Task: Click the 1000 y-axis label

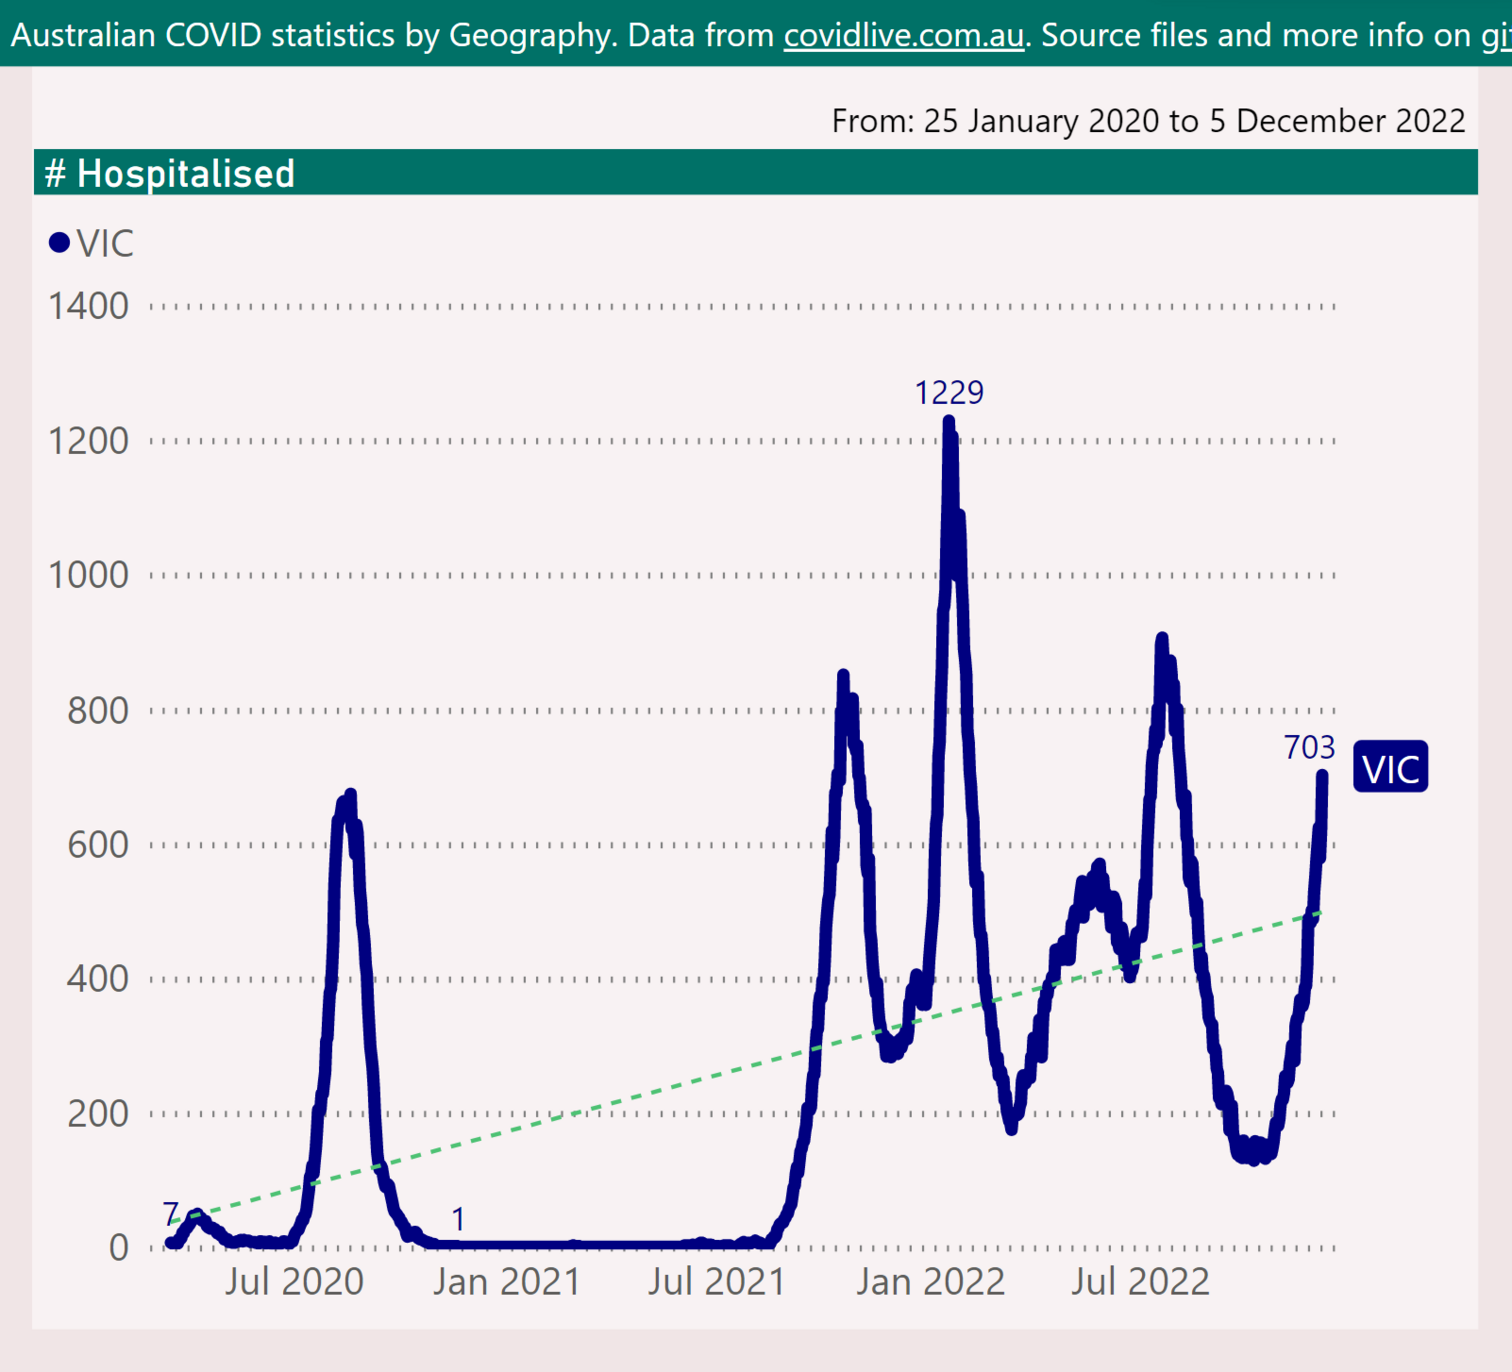Action: (89, 575)
